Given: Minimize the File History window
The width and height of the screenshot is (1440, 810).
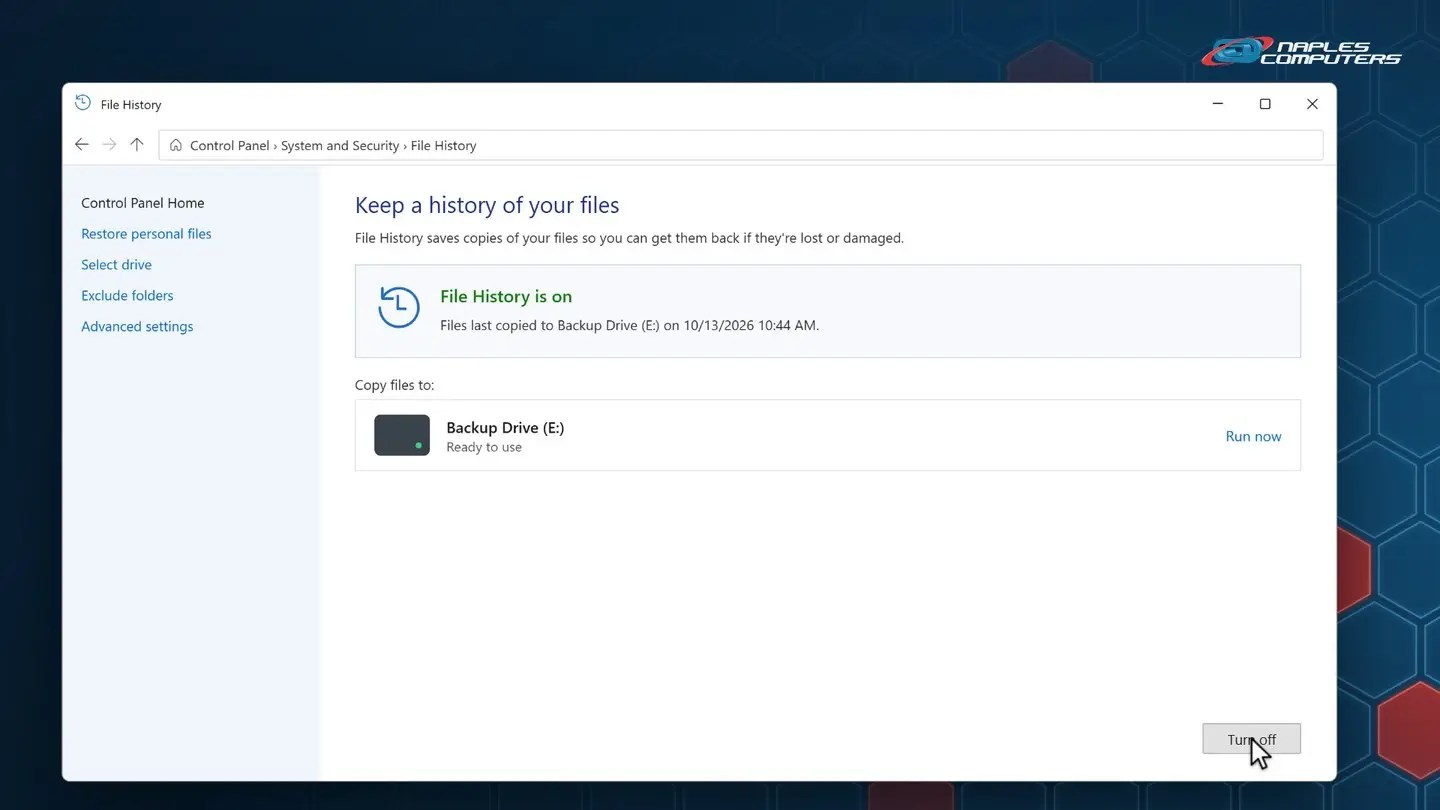Looking at the screenshot, I should [x=1218, y=104].
